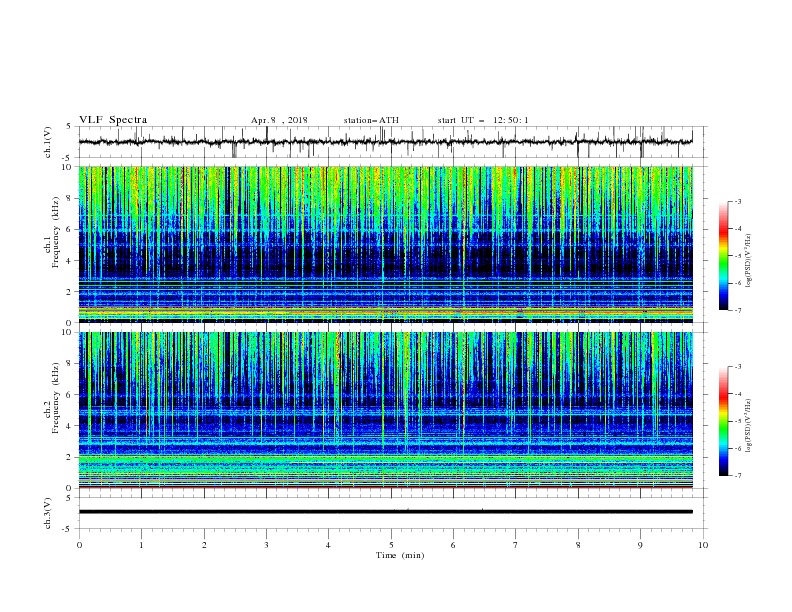Click the 'station=ATH' label
The image size is (792, 612).
371,120
